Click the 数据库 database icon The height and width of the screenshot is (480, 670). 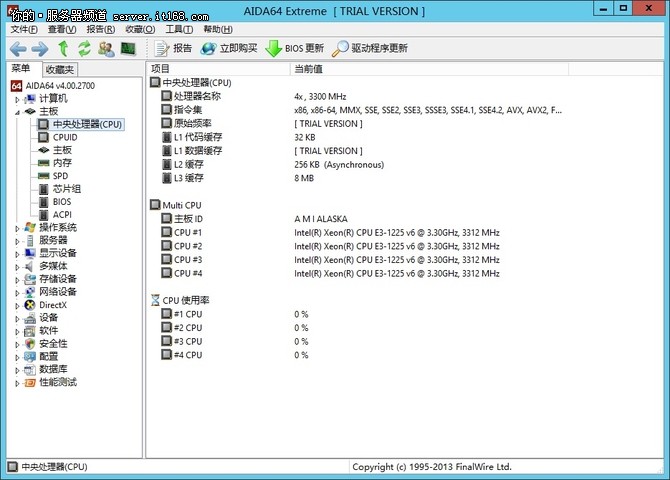tap(30, 369)
